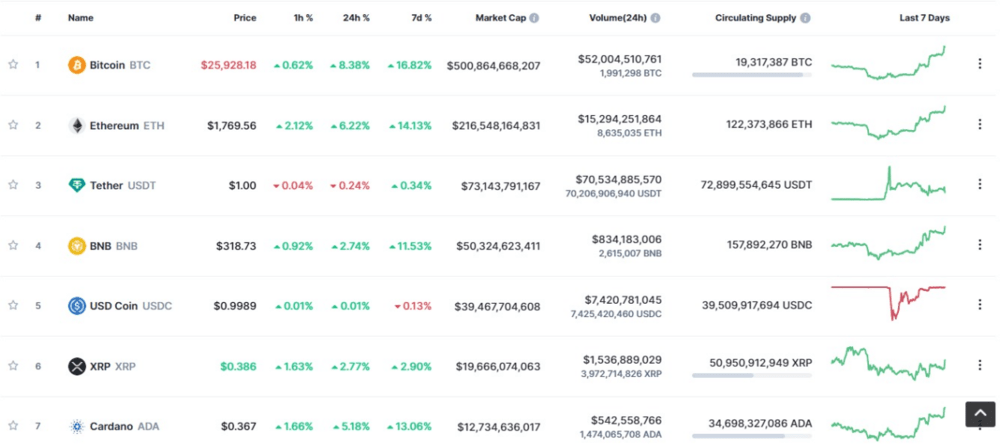This screenshot has height=448, width=1000.
Task: Star BNB to add to watchlist
Action: click(13, 245)
